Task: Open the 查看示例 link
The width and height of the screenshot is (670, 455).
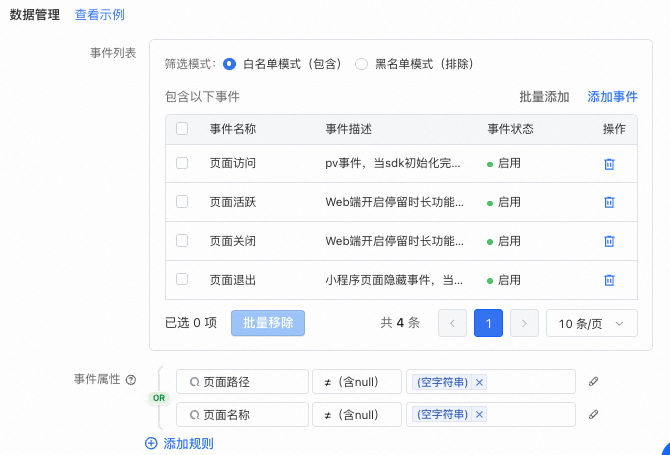Action: tap(100, 16)
